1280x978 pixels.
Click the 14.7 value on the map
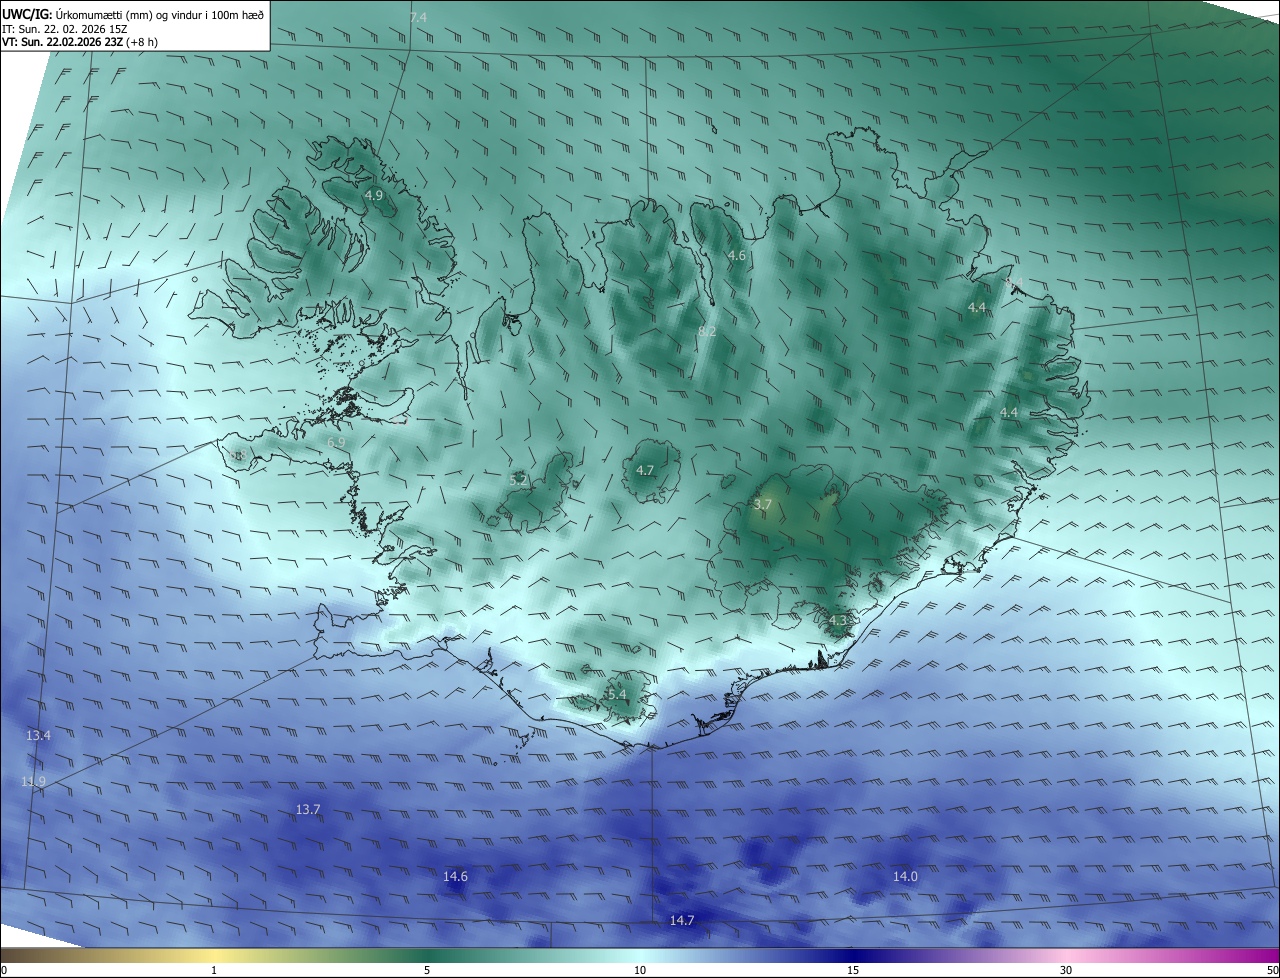click(682, 920)
